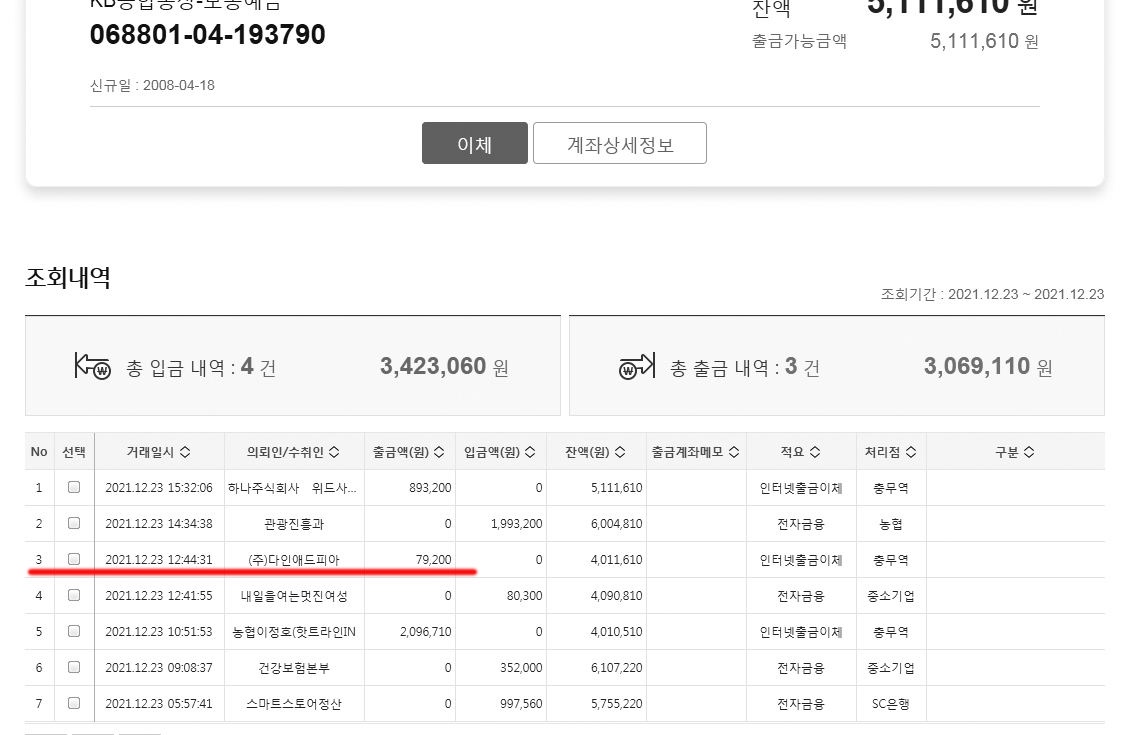
Task: Click the account number 068801-04-193790
Action: (208, 35)
